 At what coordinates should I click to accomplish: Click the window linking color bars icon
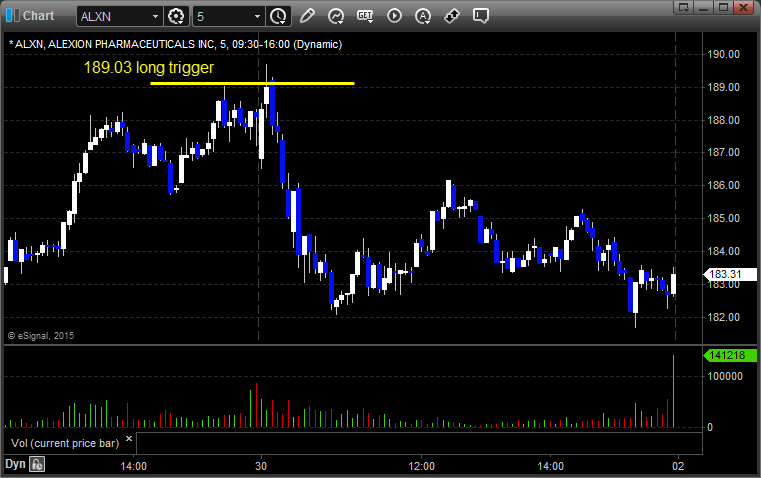click(x=13, y=16)
